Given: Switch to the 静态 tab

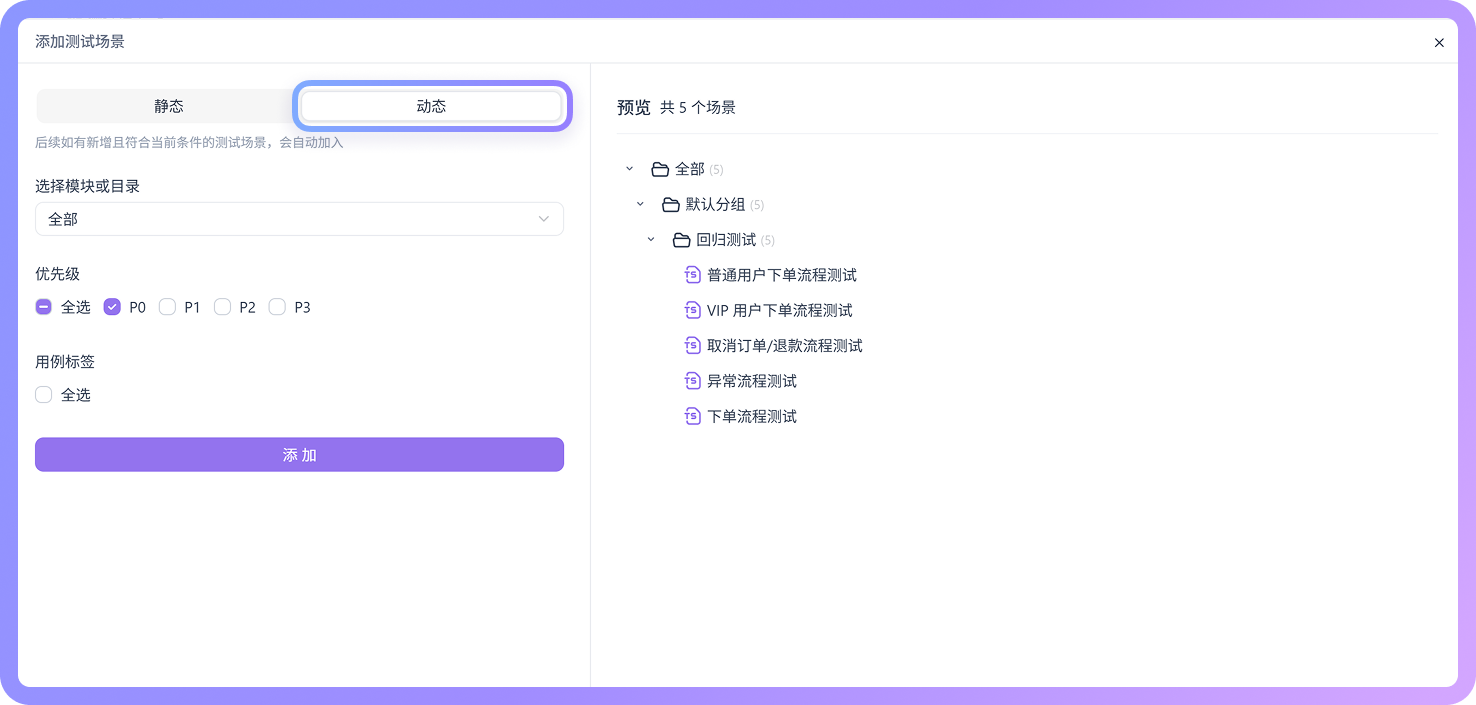Looking at the screenshot, I should (x=168, y=105).
